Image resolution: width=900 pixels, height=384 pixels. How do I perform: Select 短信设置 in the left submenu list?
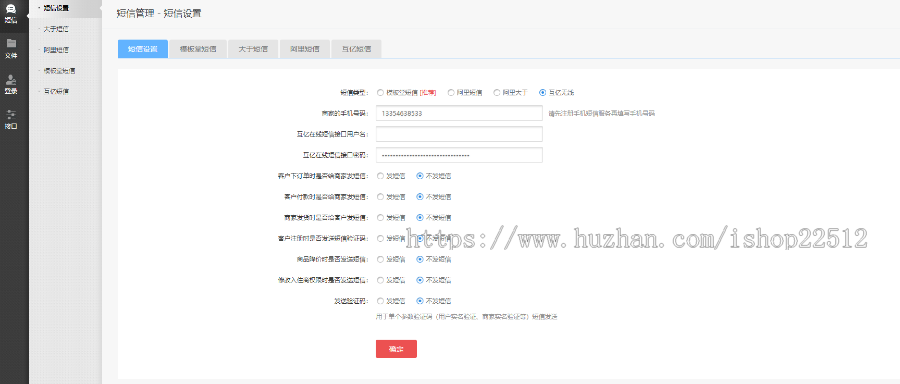point(56,8)
